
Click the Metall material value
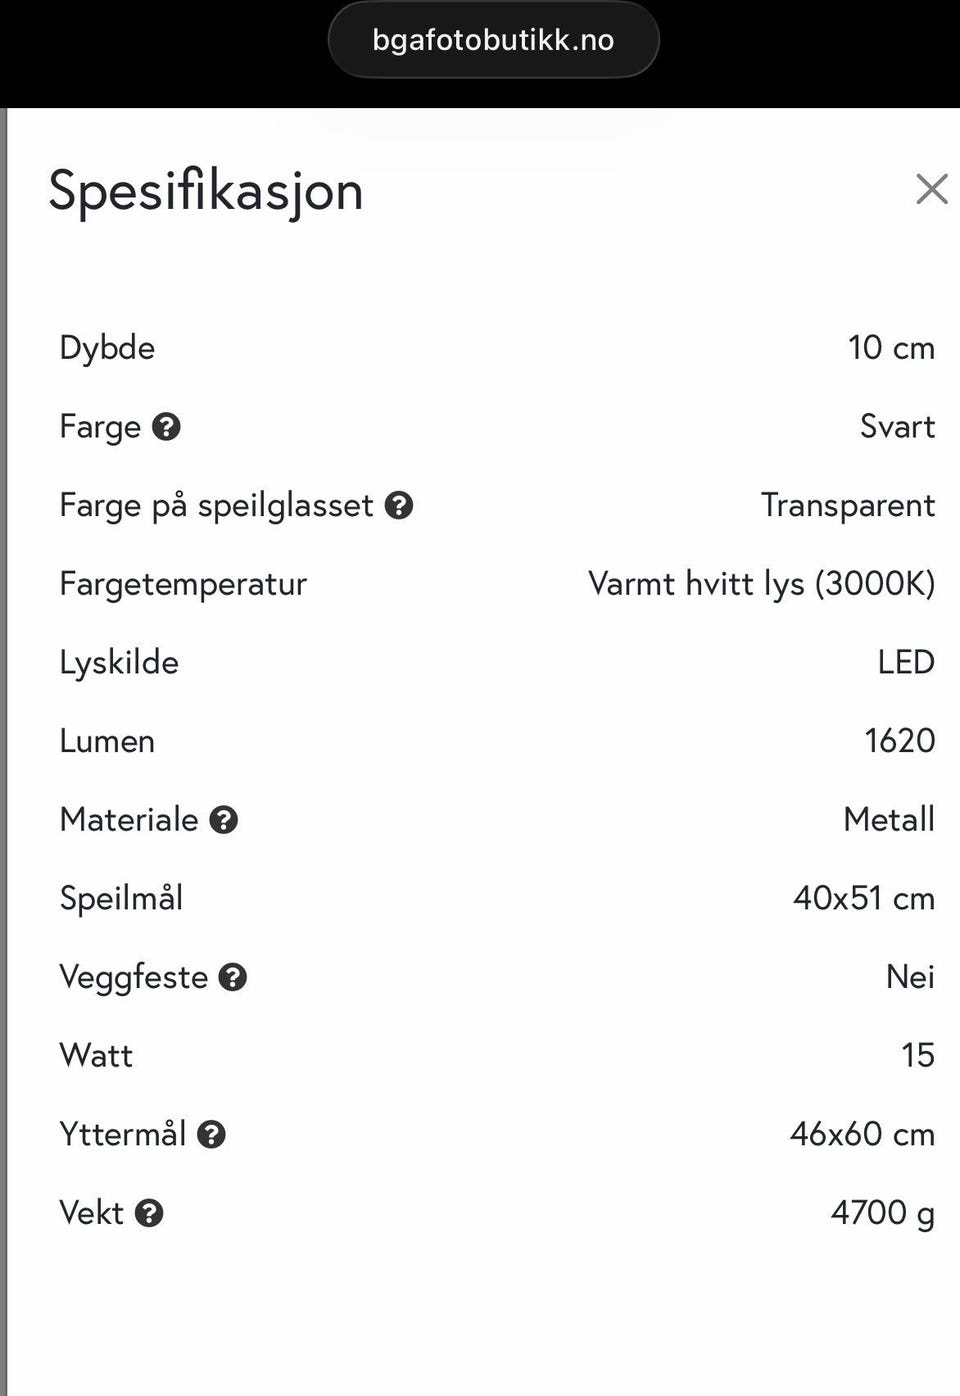888,820
